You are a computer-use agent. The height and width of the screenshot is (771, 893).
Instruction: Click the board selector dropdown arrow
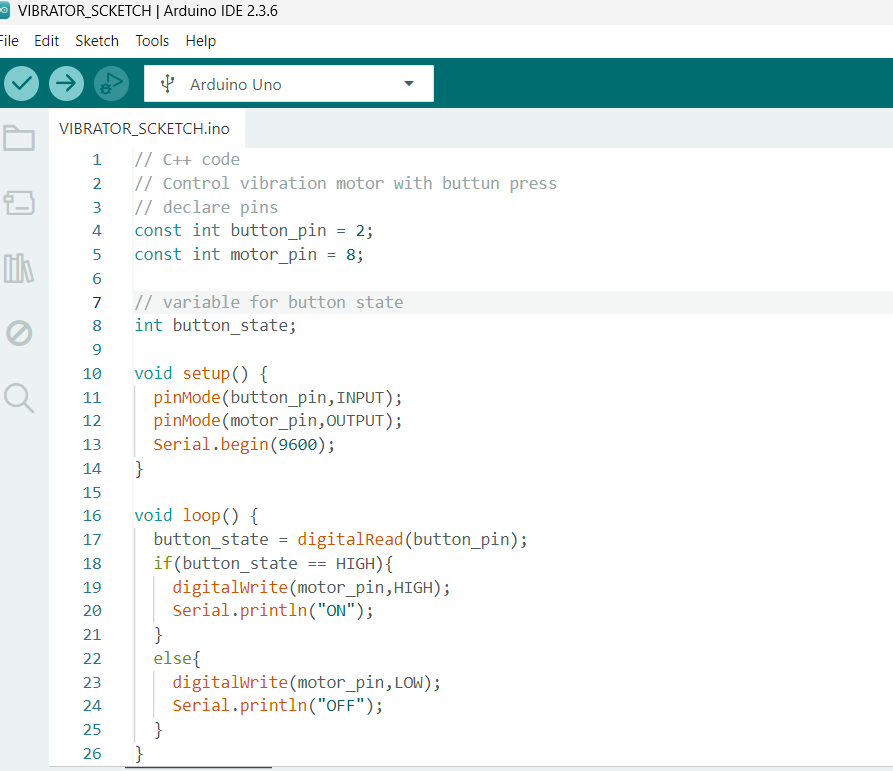(x=408, y=84)
